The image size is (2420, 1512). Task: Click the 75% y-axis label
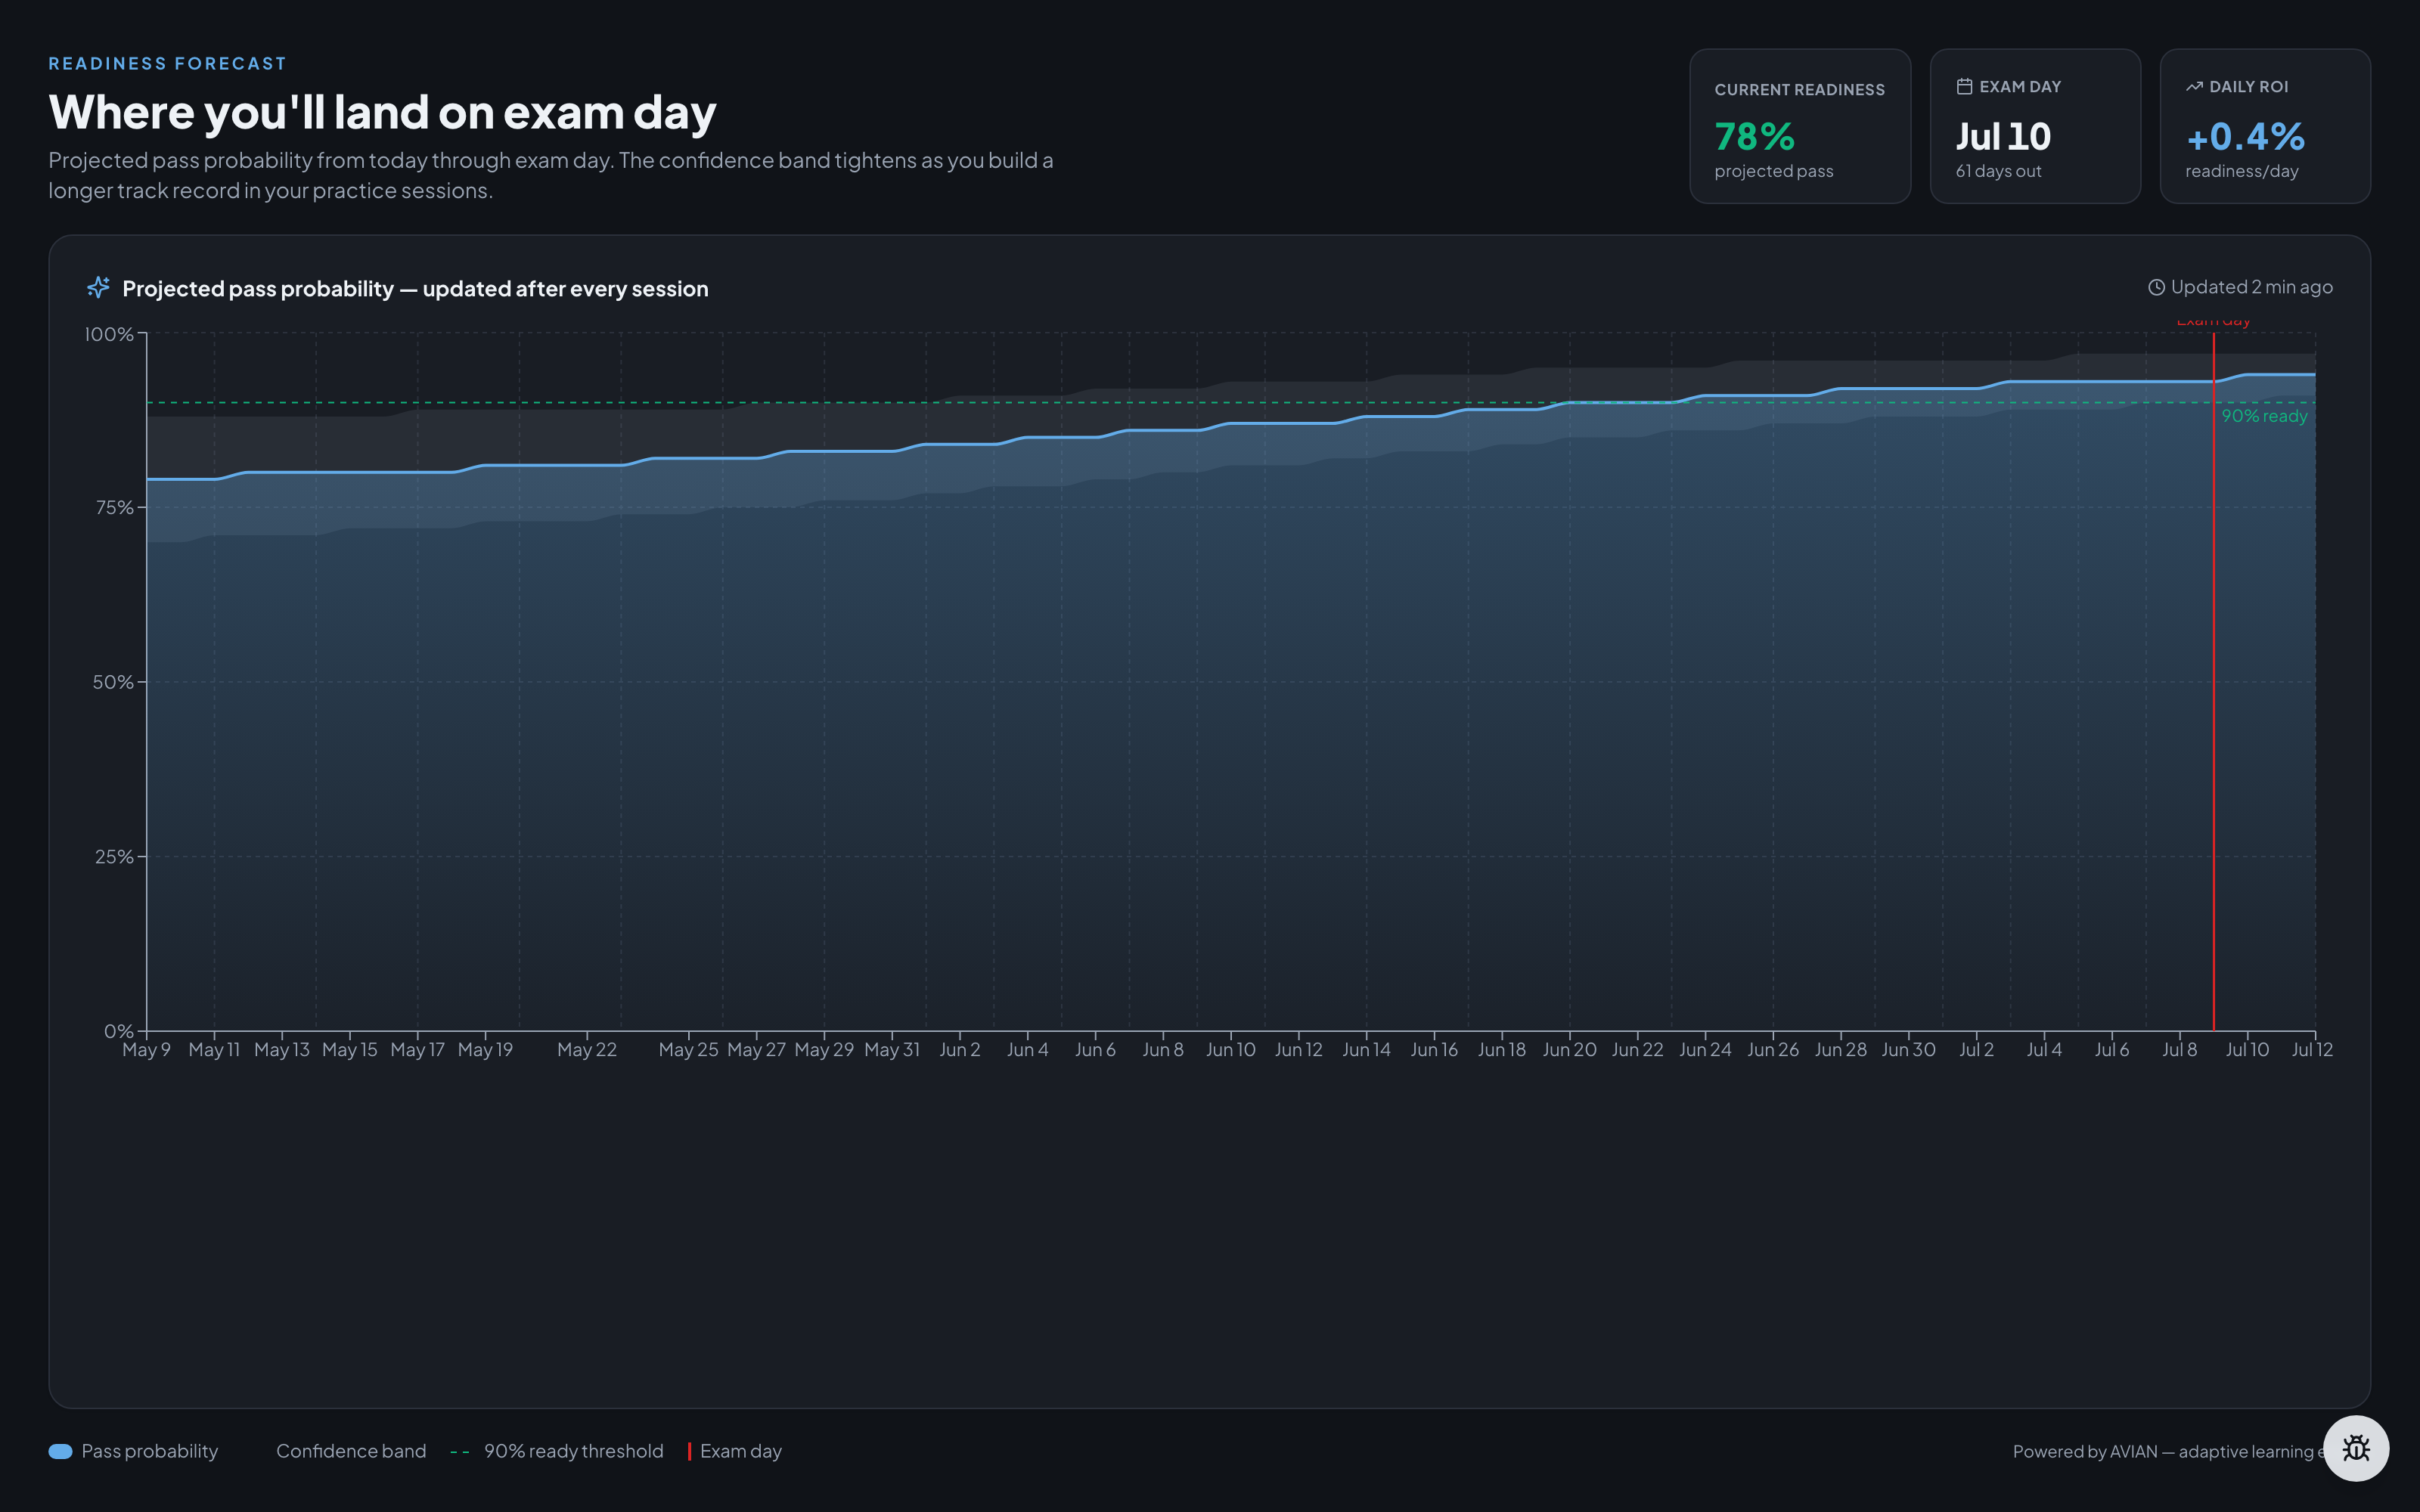114,507
